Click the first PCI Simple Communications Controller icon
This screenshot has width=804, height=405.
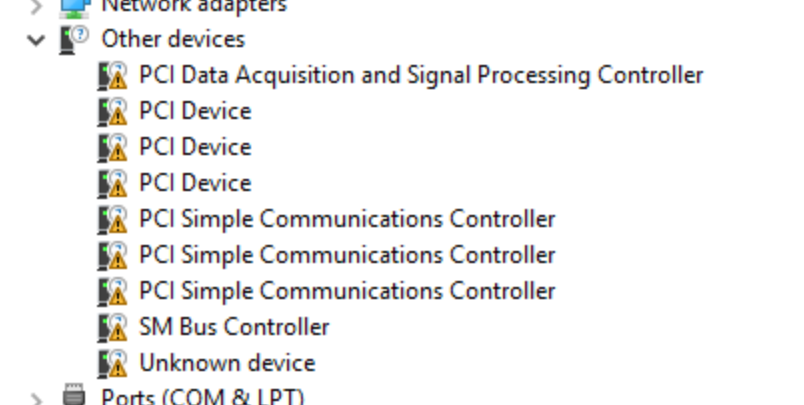(x=113, y=219)
